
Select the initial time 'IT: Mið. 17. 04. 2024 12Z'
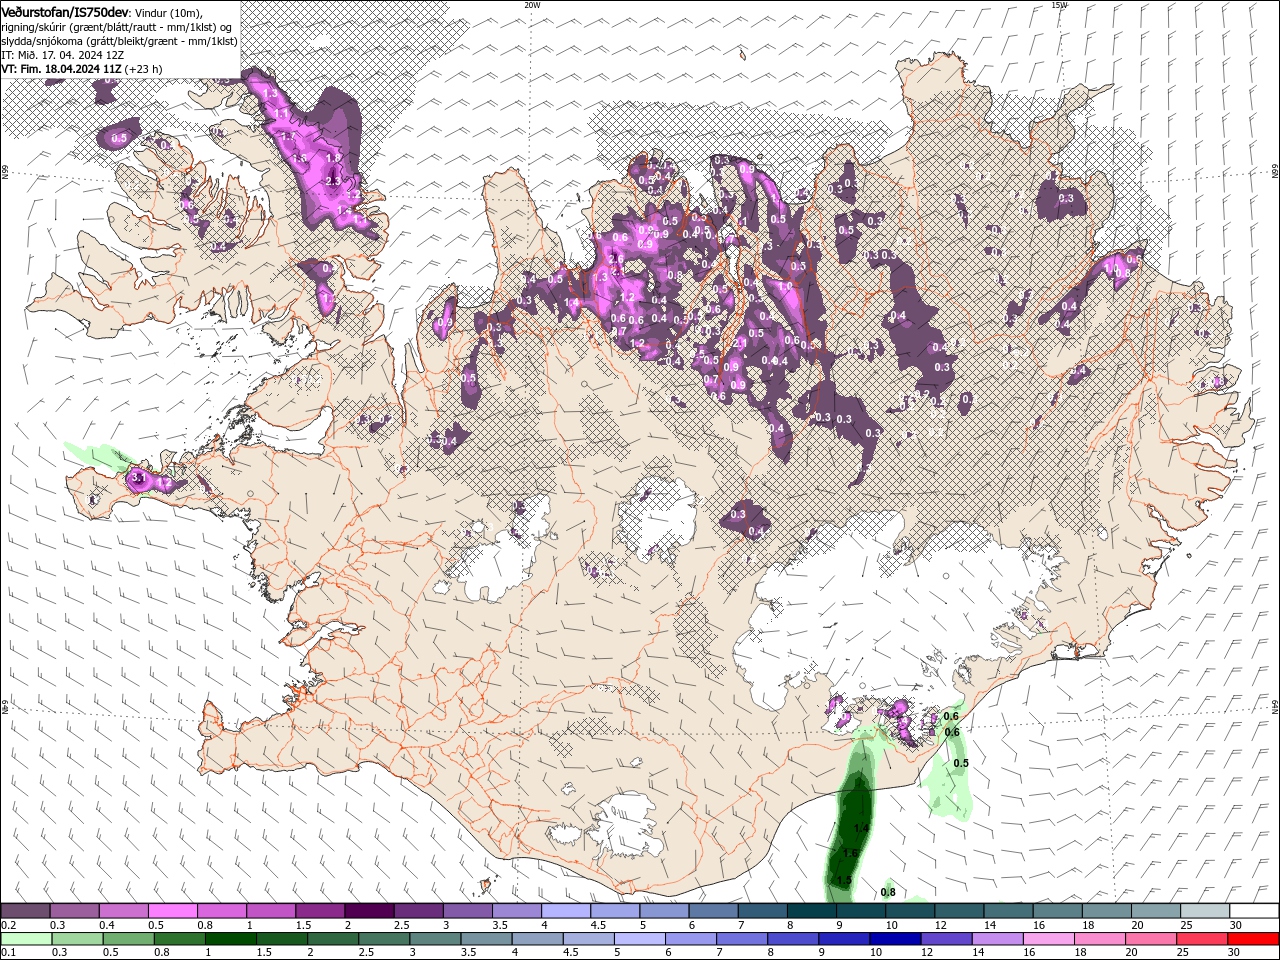tap(61, 55)
